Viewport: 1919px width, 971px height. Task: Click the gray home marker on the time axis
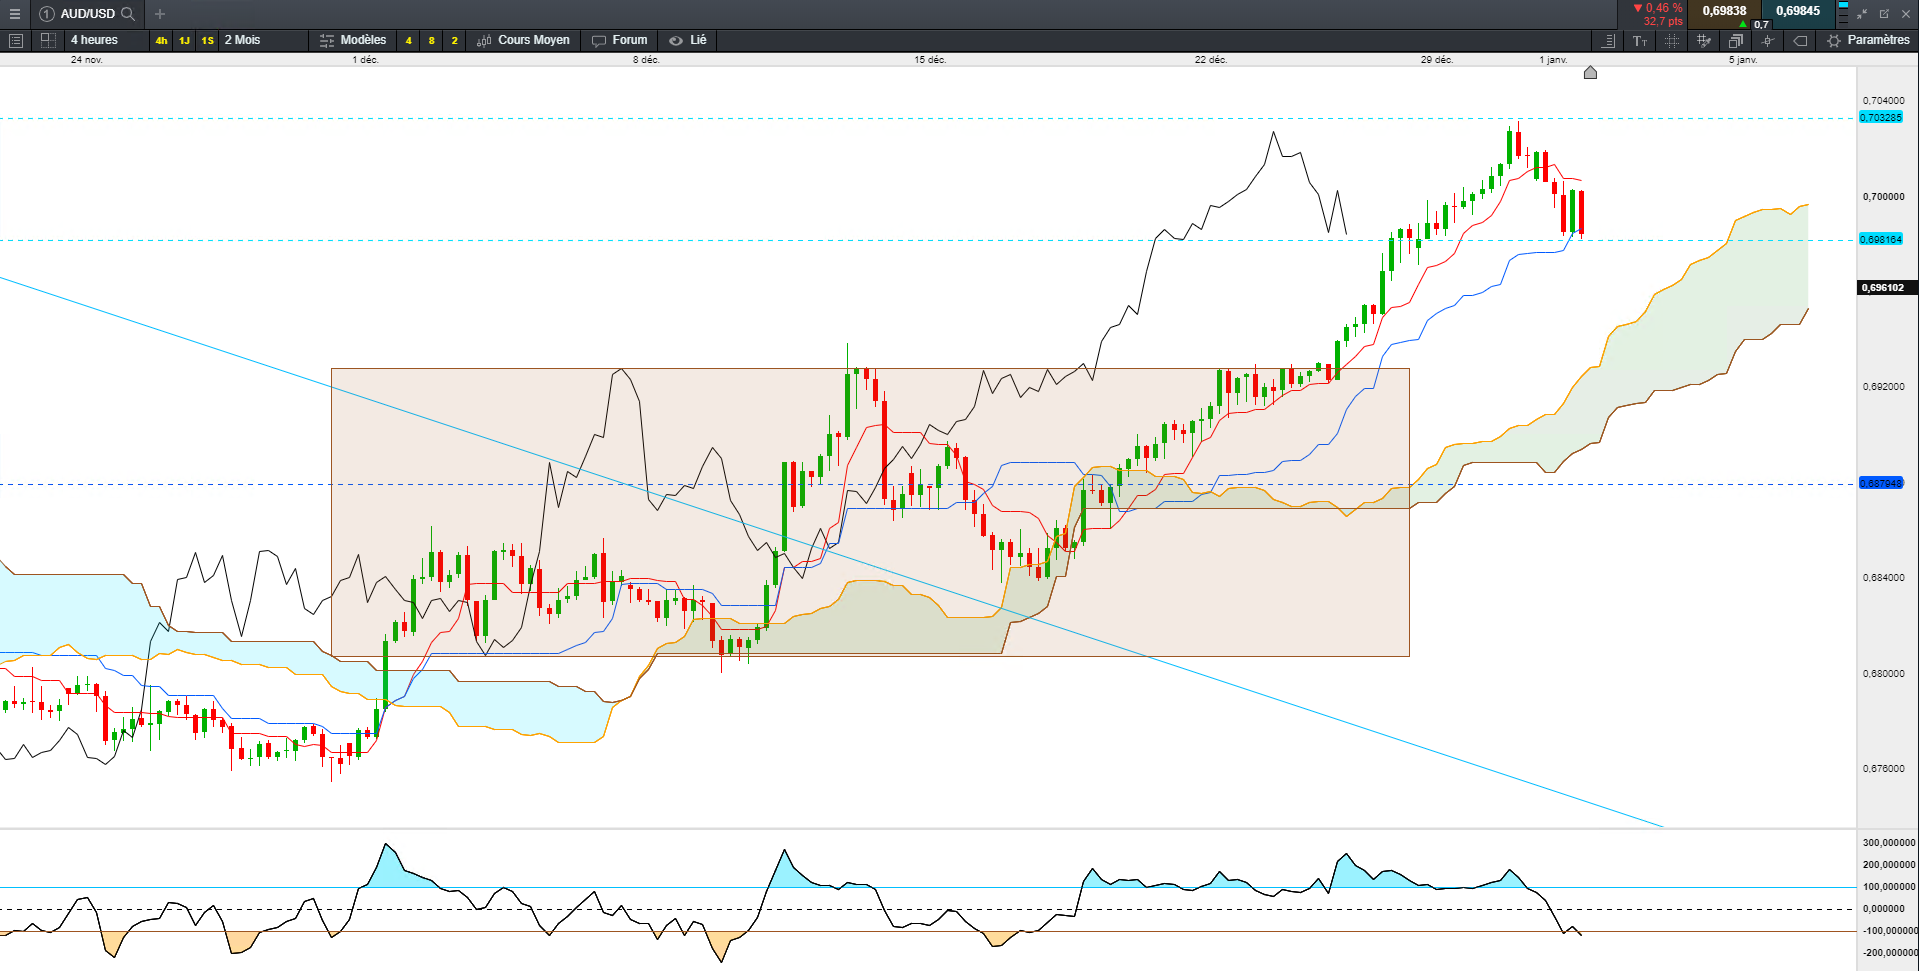click(x=1590, y=73)
